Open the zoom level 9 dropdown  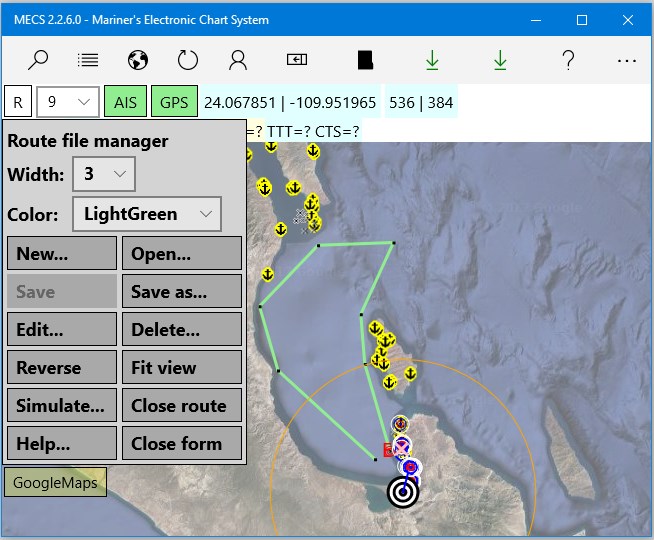[68, 102]
